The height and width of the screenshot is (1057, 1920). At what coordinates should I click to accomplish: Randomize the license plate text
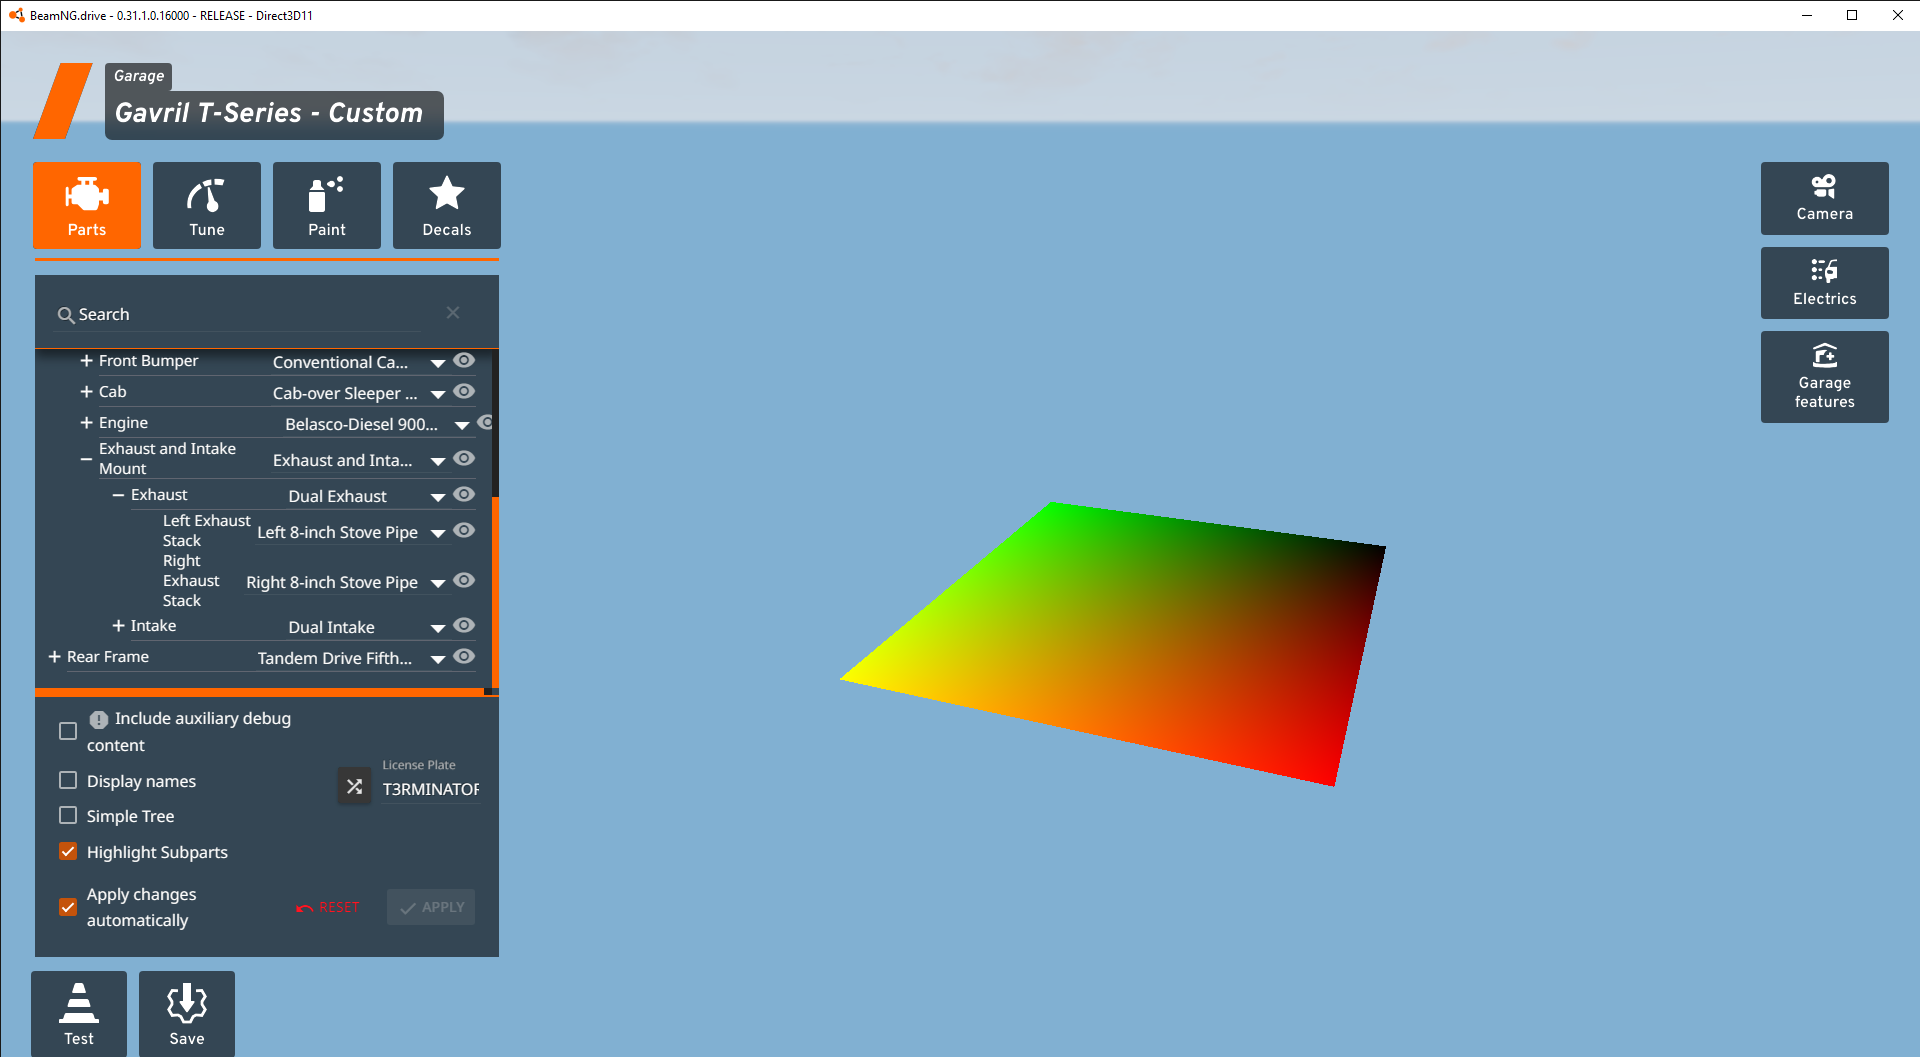pos(354,787)
